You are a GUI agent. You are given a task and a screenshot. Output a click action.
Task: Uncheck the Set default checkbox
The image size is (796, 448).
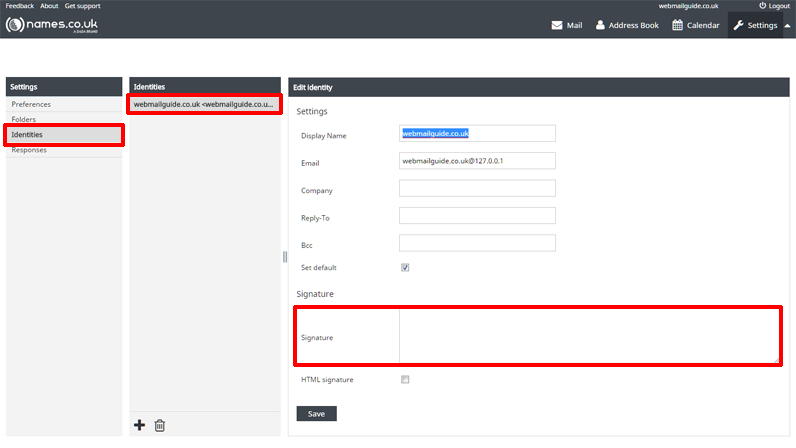tap(405, 267)
